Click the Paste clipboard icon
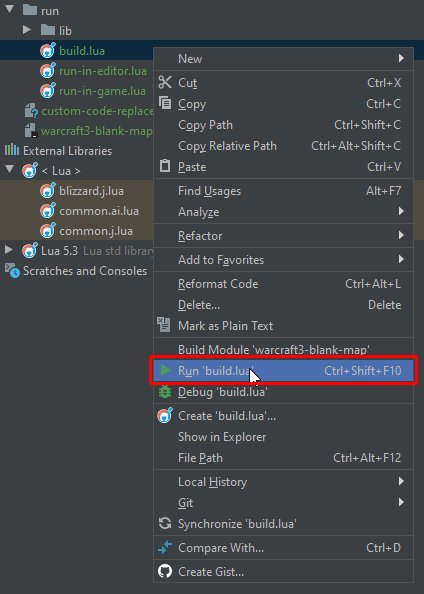This screenshot has width=424, height=594. tap(165, 166)
